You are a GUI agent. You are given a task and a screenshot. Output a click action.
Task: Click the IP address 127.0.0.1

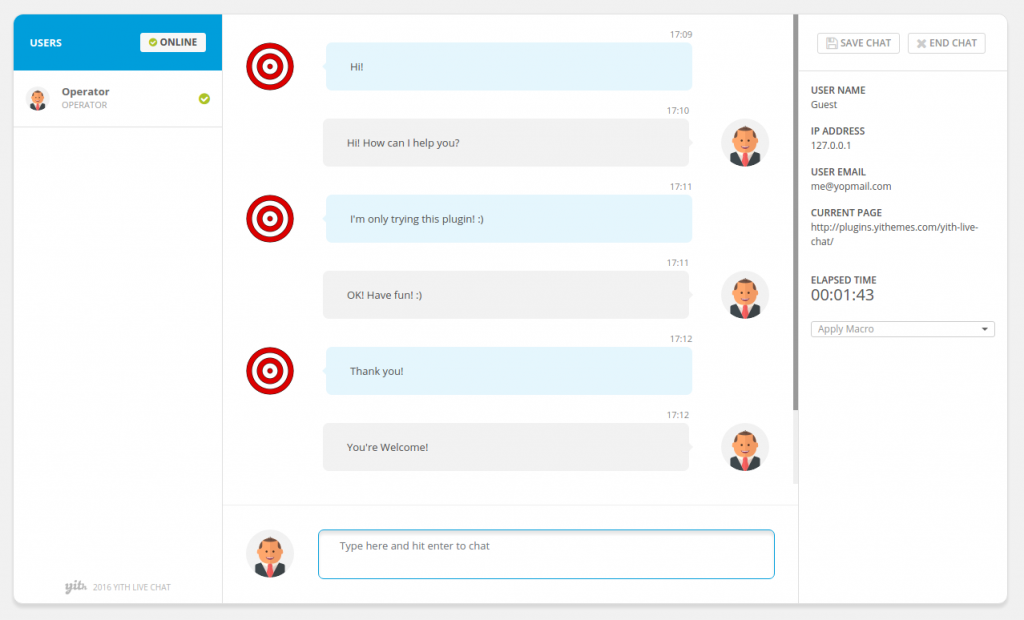(831, 146)
